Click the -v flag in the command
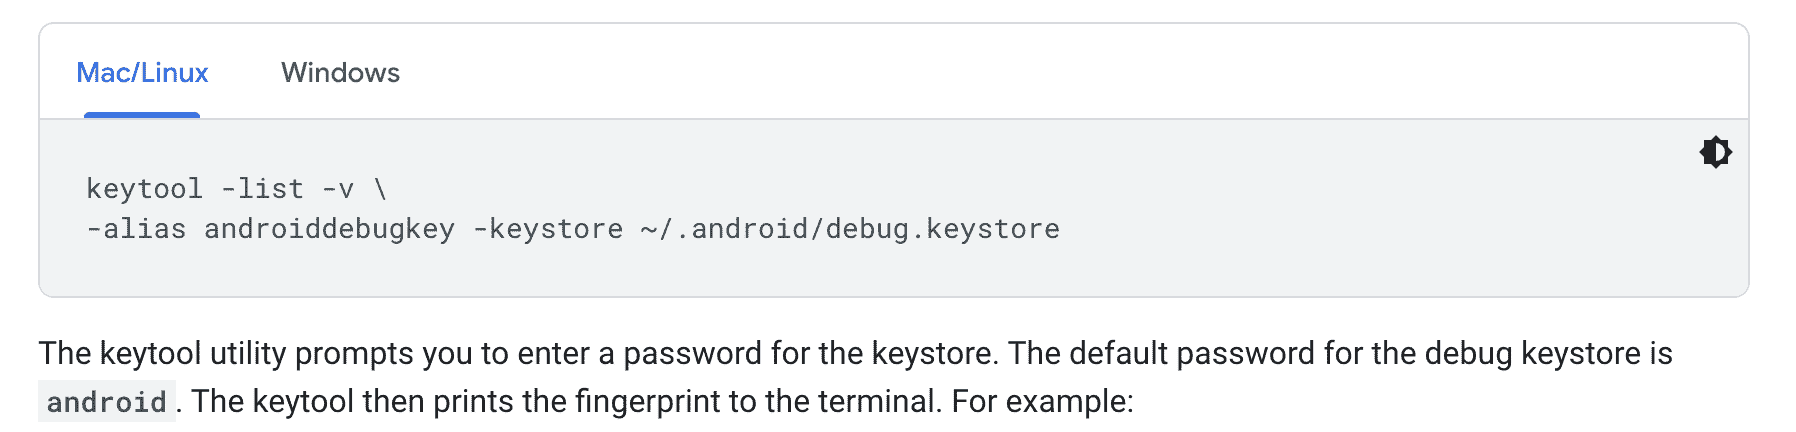Screen dimensions: 1796x432 point(337,189)
